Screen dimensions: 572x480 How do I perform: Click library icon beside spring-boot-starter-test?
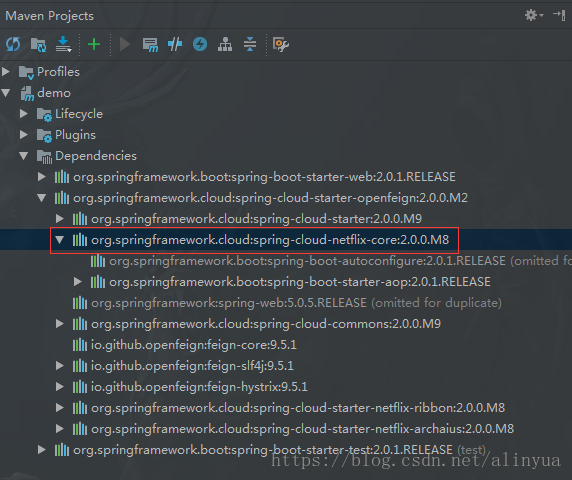click(x=62, y=450)
